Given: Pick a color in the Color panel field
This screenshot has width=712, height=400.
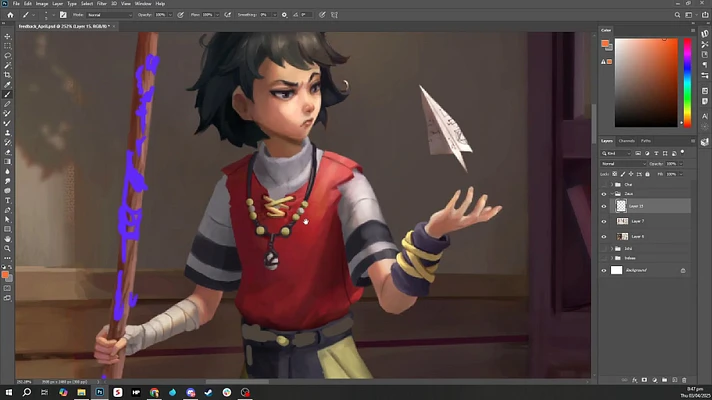Looking at the screenshot, I should [x=646, y=83].
